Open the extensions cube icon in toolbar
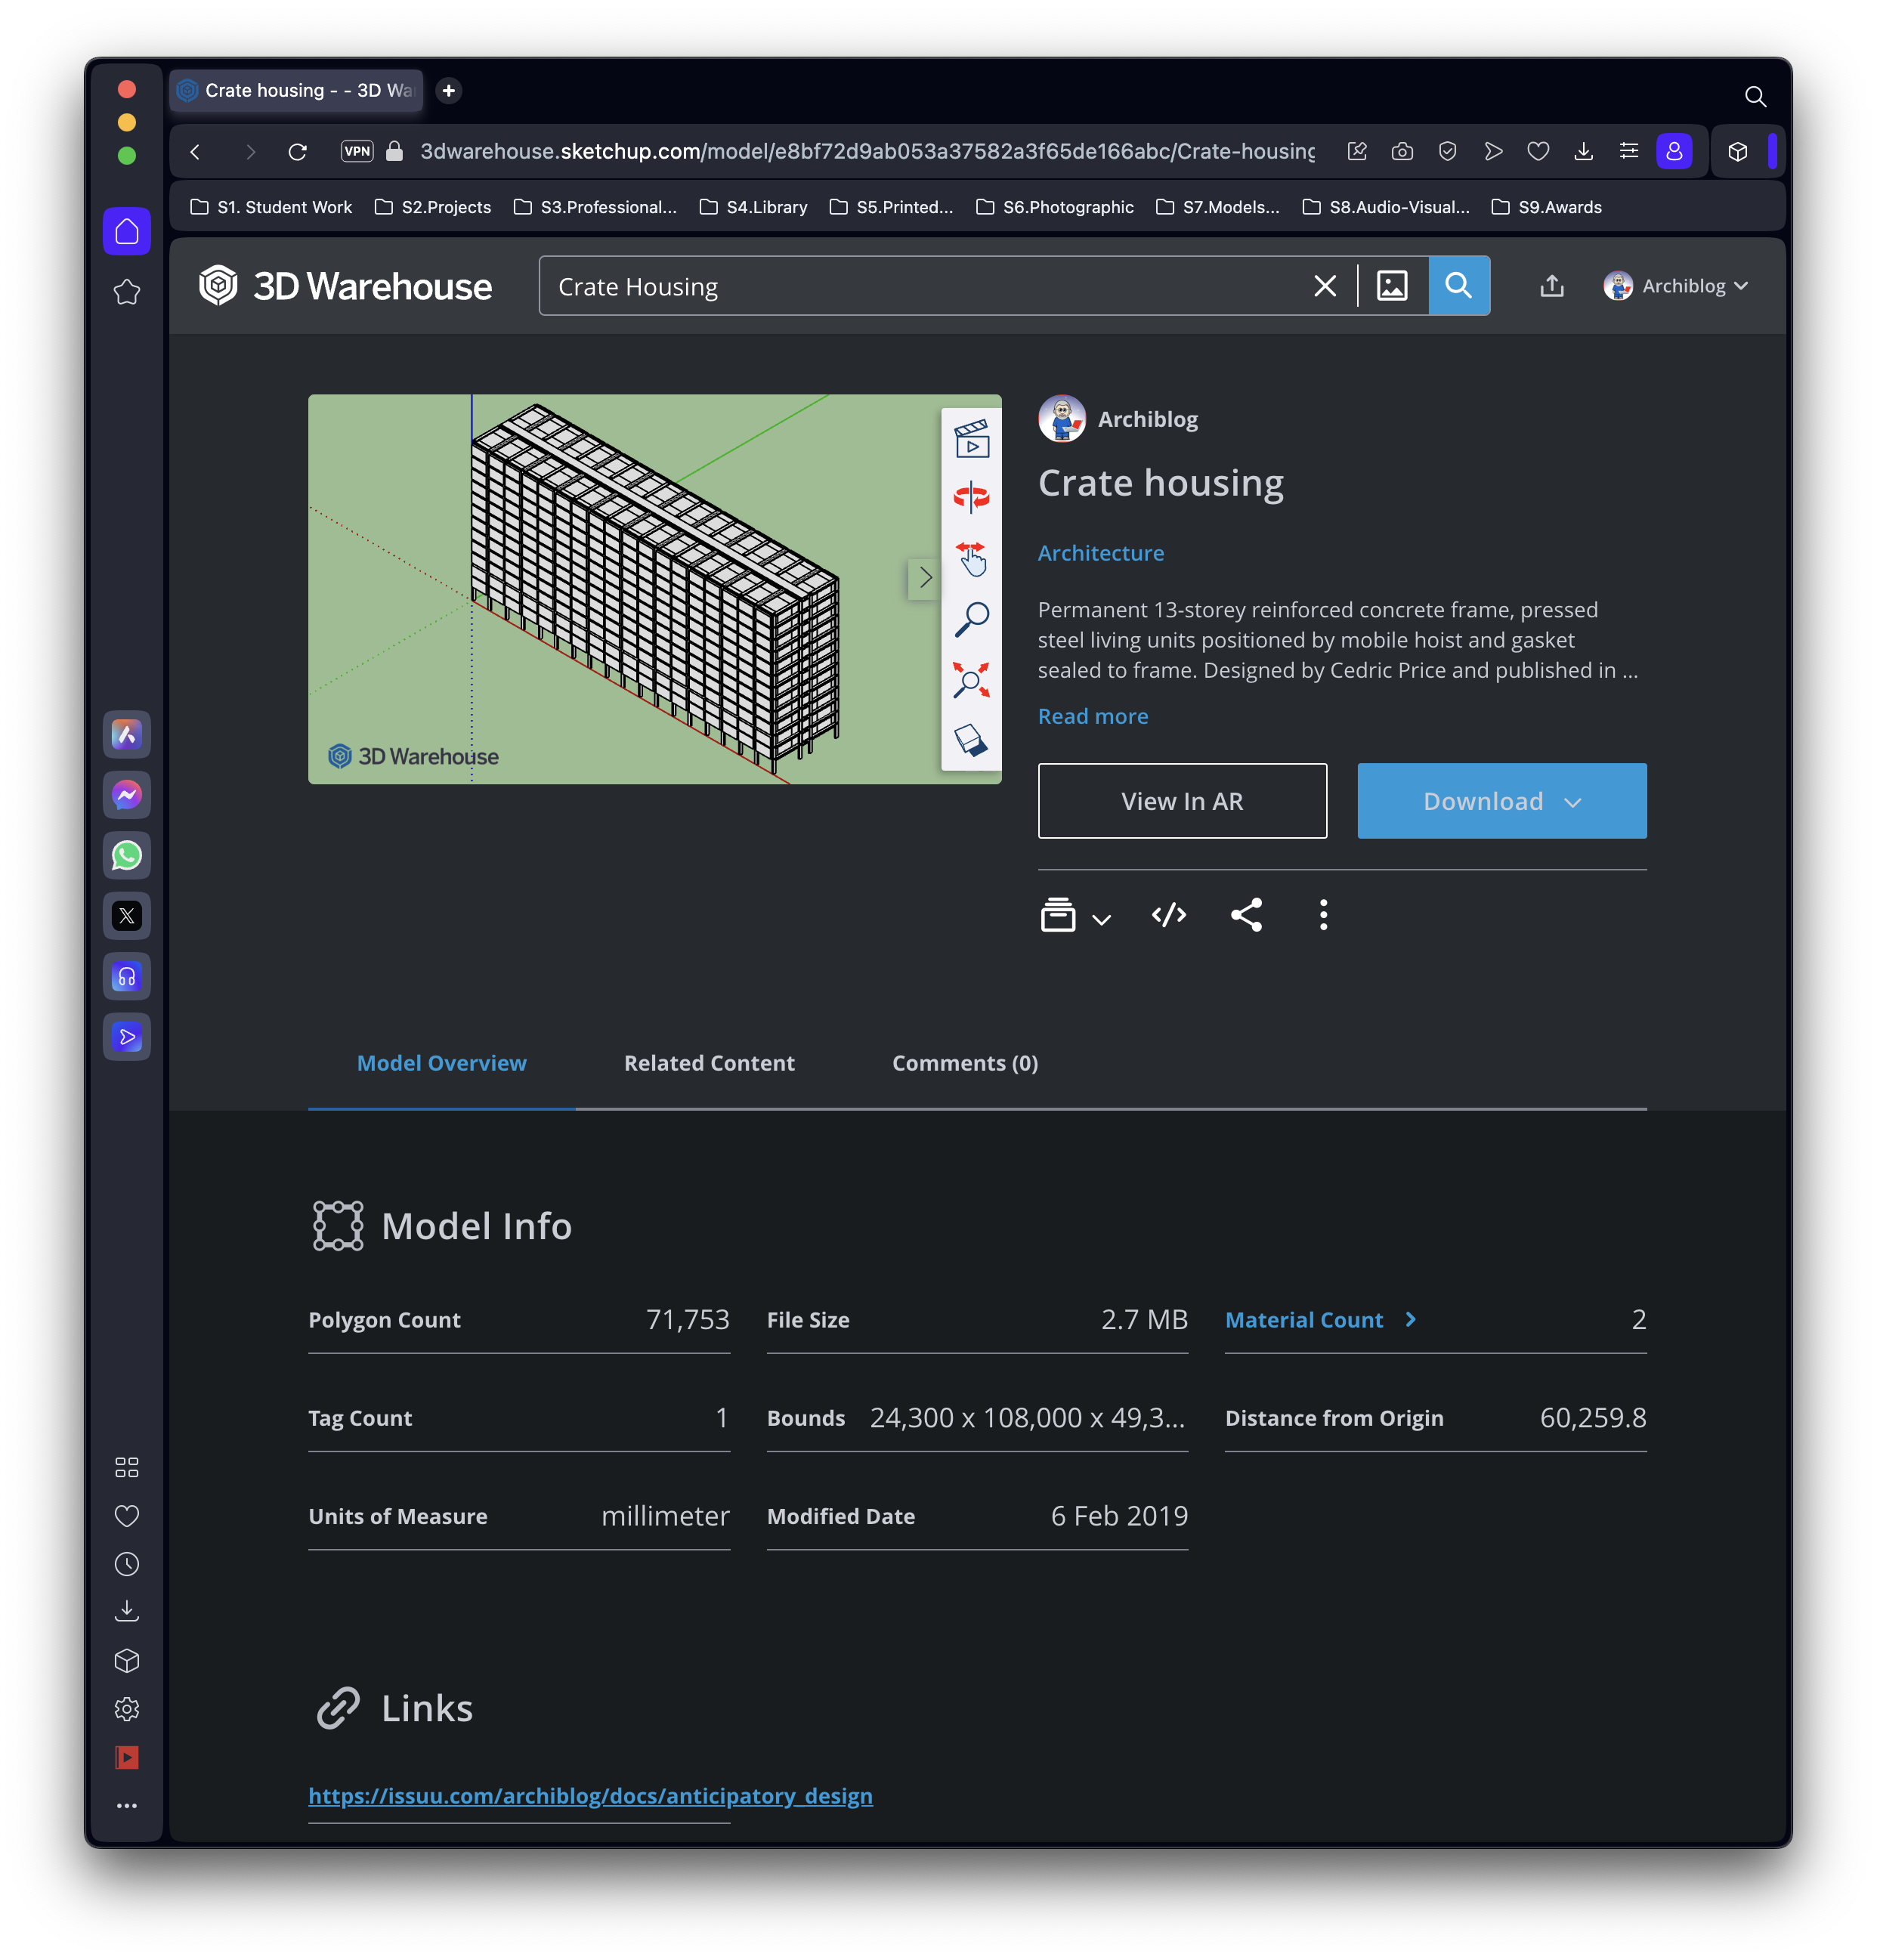Viewport: 1877px width, 1960px height. (x=1737, y=151)
